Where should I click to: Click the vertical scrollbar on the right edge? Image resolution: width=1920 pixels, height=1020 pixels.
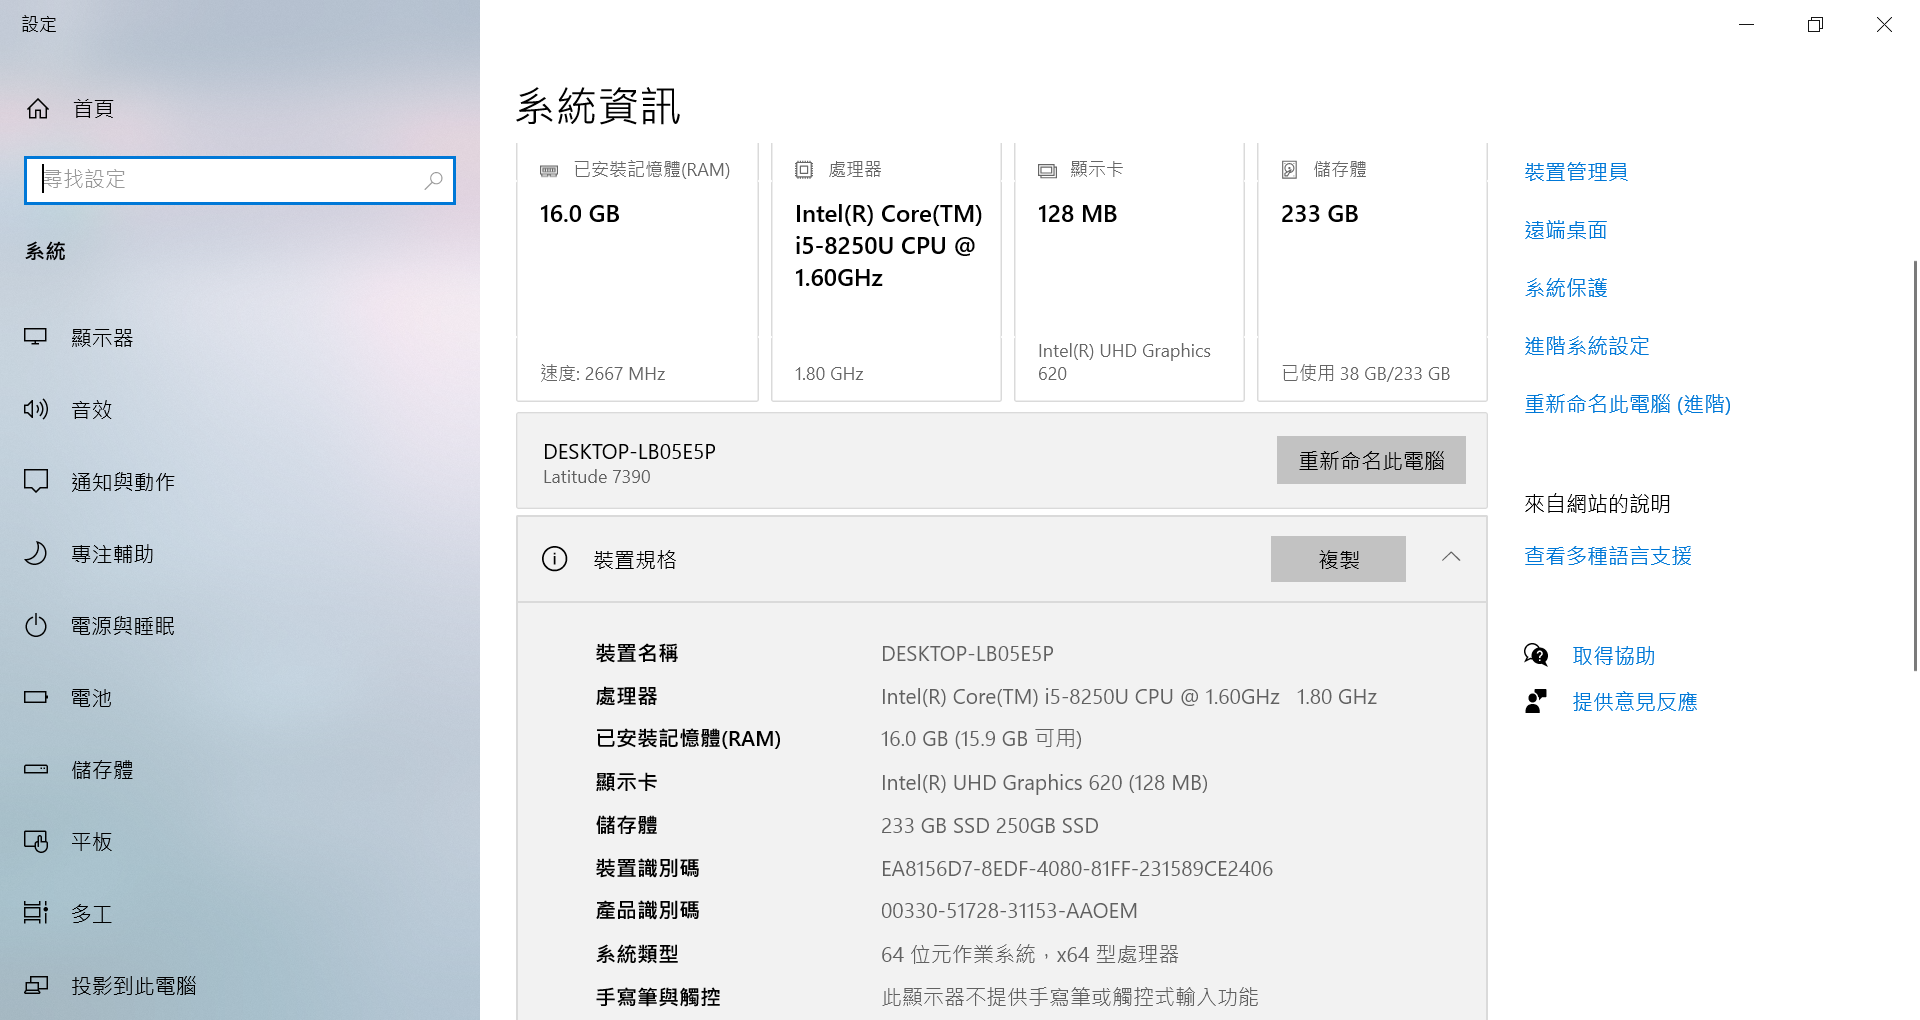pyautogui.click(x=1915, y=465)
